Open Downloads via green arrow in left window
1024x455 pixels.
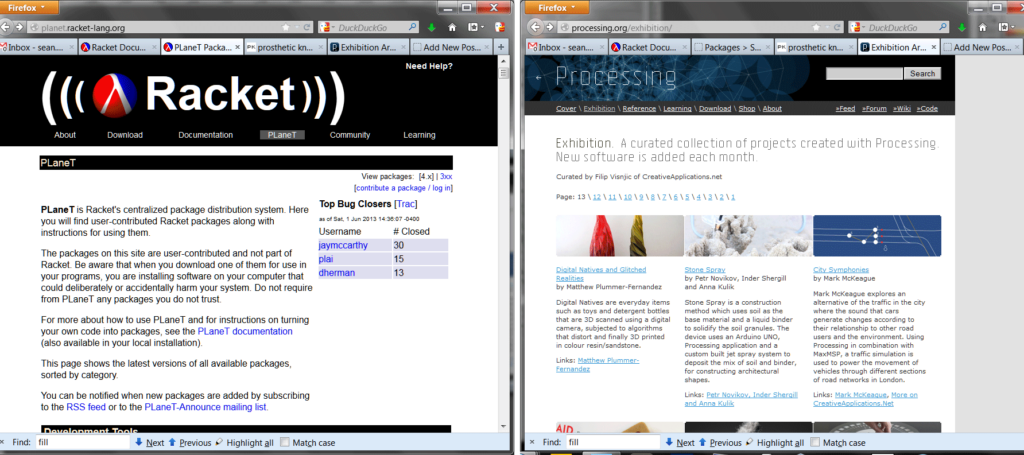429,27
